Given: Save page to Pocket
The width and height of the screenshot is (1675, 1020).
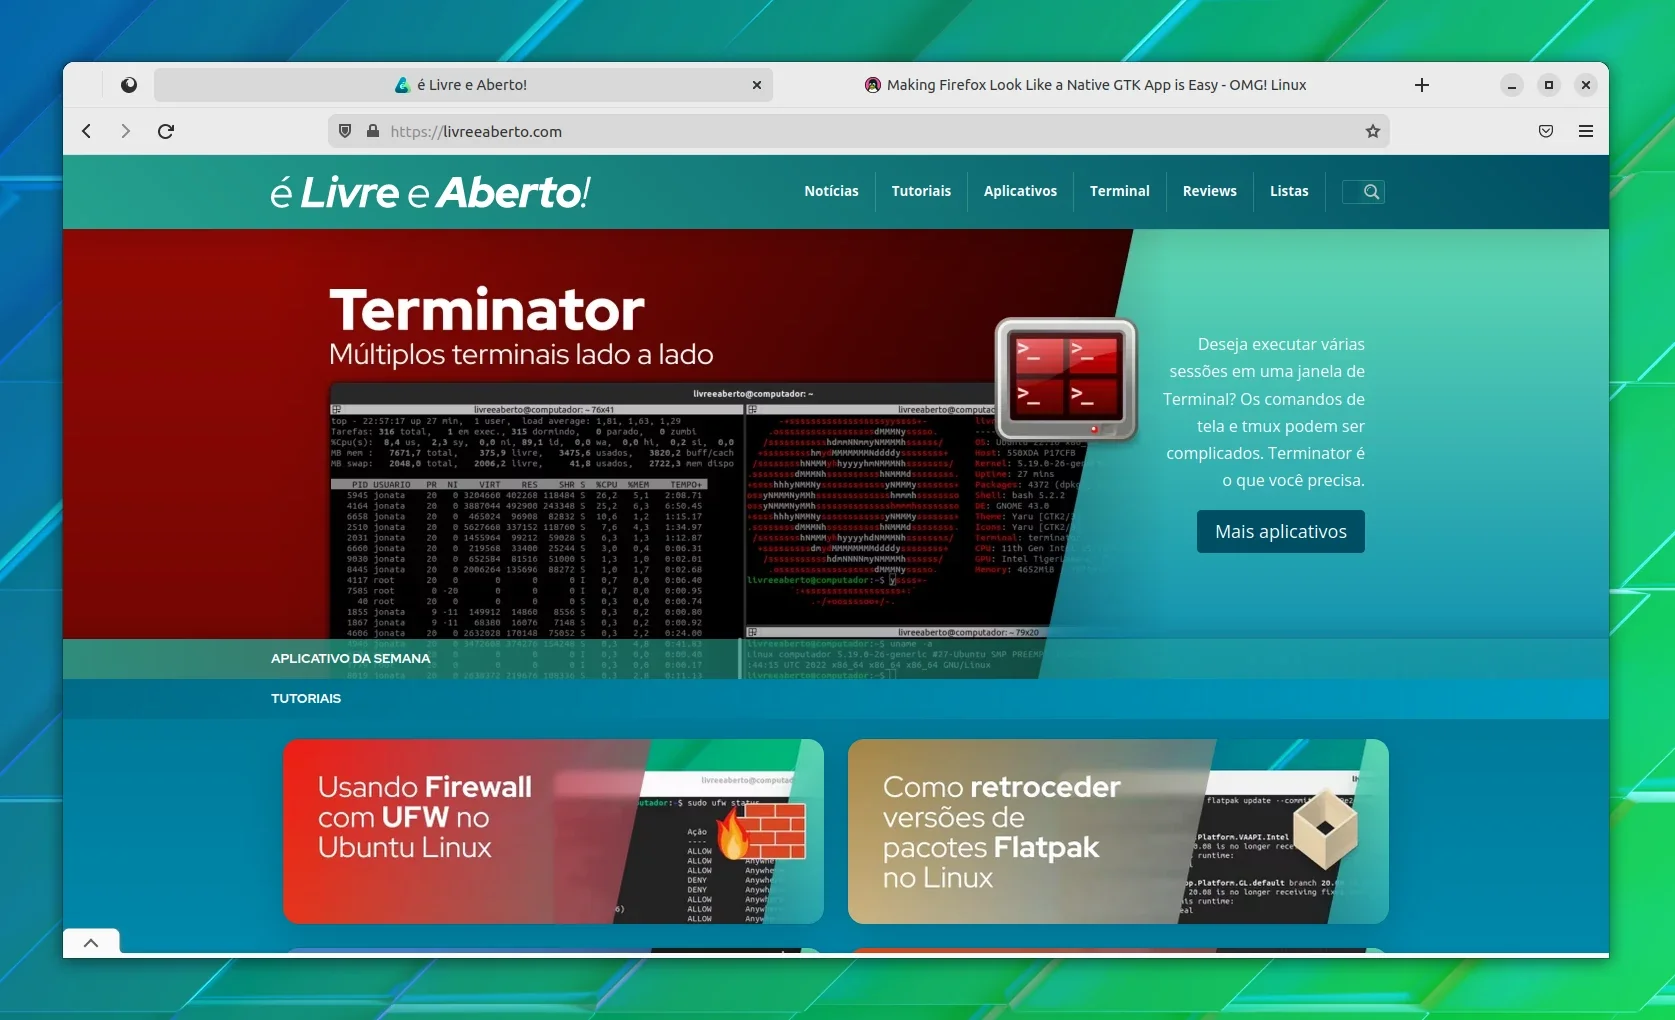Looking at the screenshot, I should [1546, 131].
